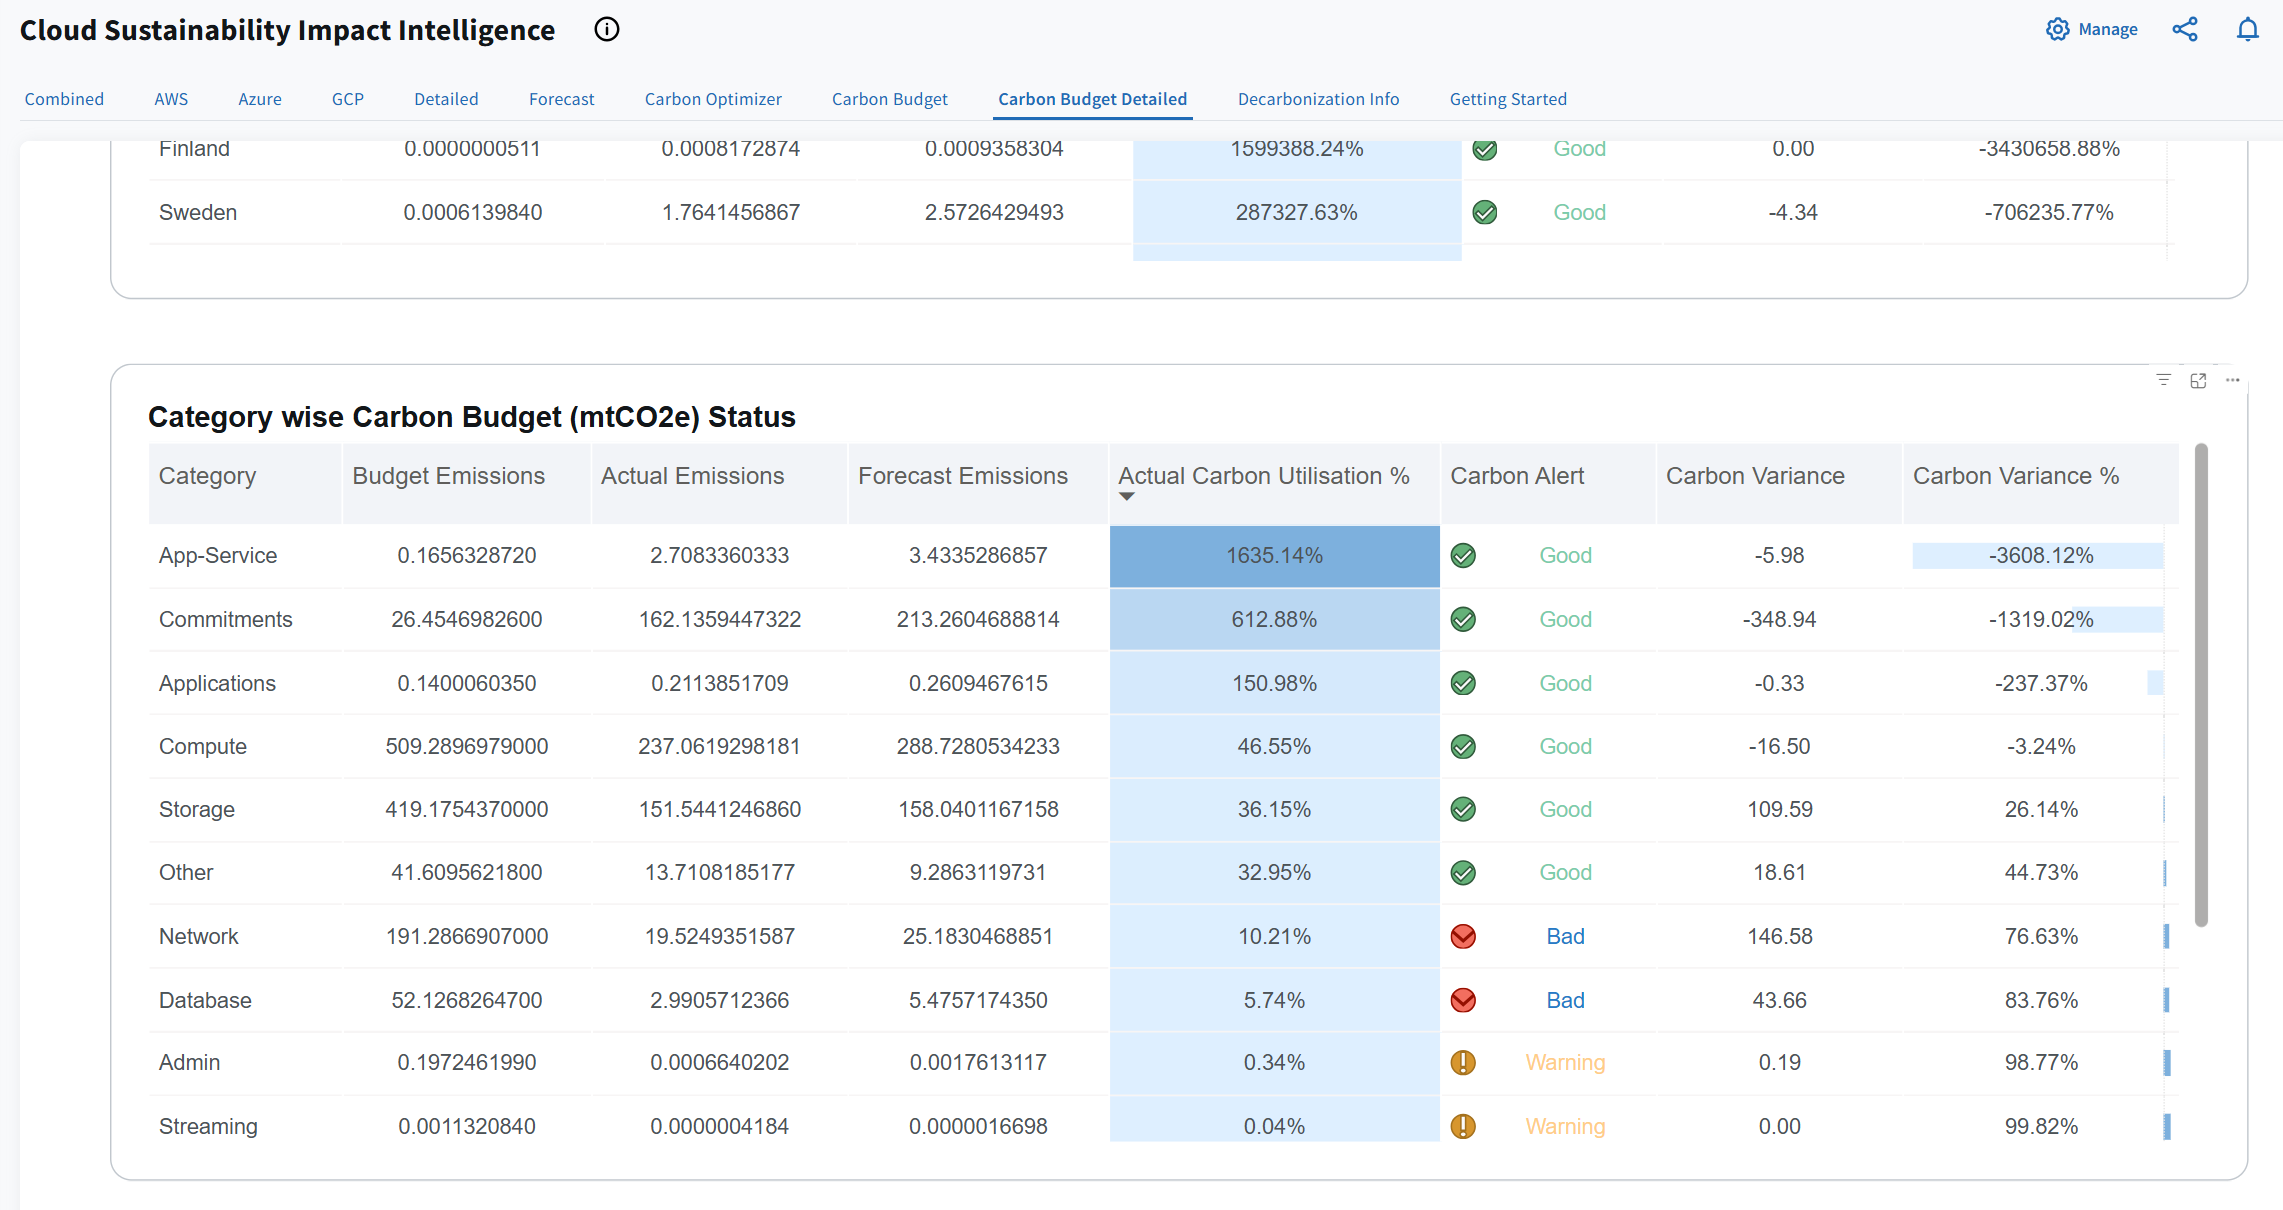This screenshot has width=2283, height=1210.
Task: Click the filter icon above Category table
Action: click(x=2163, y=380)
